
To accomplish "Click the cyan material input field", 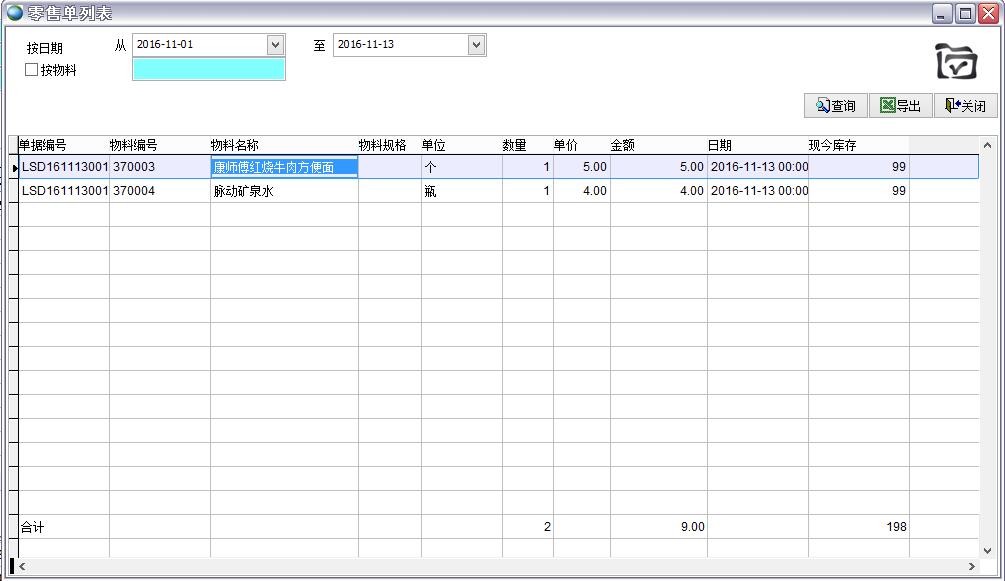I will coord(208,69).
